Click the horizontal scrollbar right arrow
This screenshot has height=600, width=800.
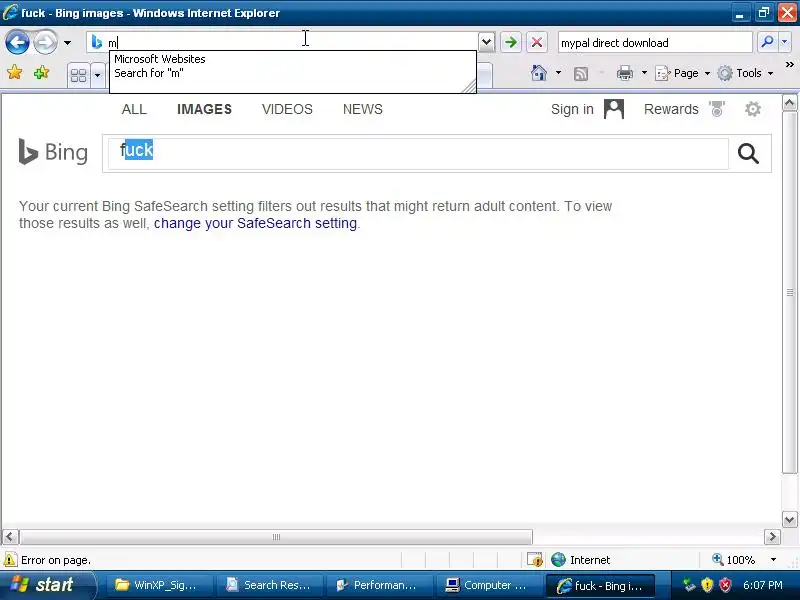tap(772, 537)
